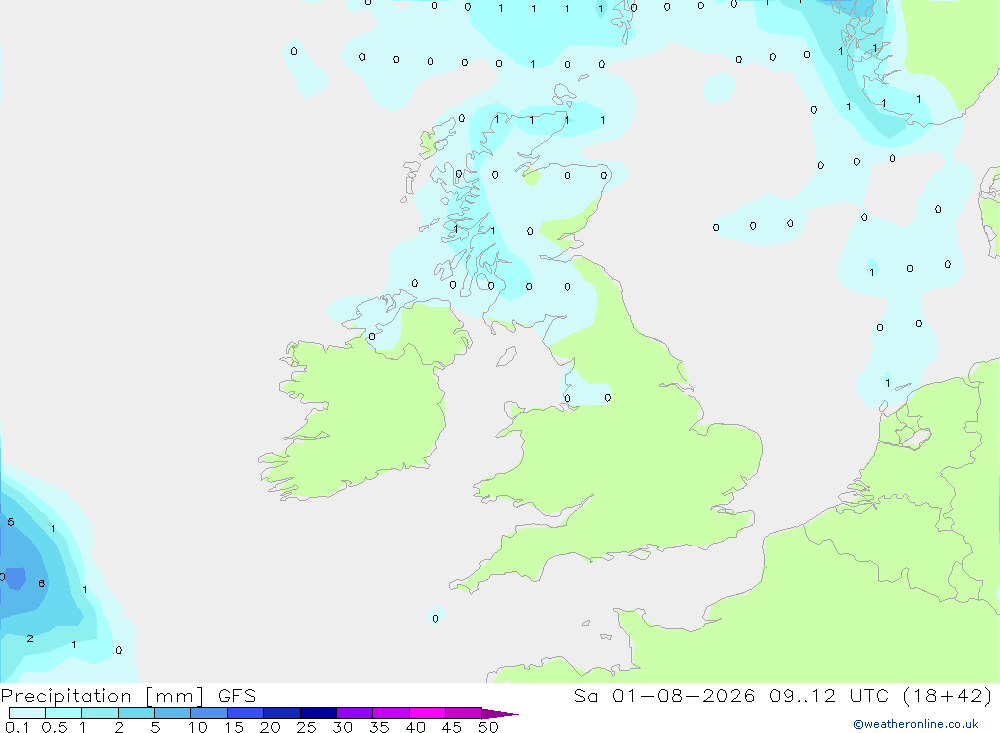
Task: Click legend scale label '25'
Action: pyautogui.click(x=307, y=727)
